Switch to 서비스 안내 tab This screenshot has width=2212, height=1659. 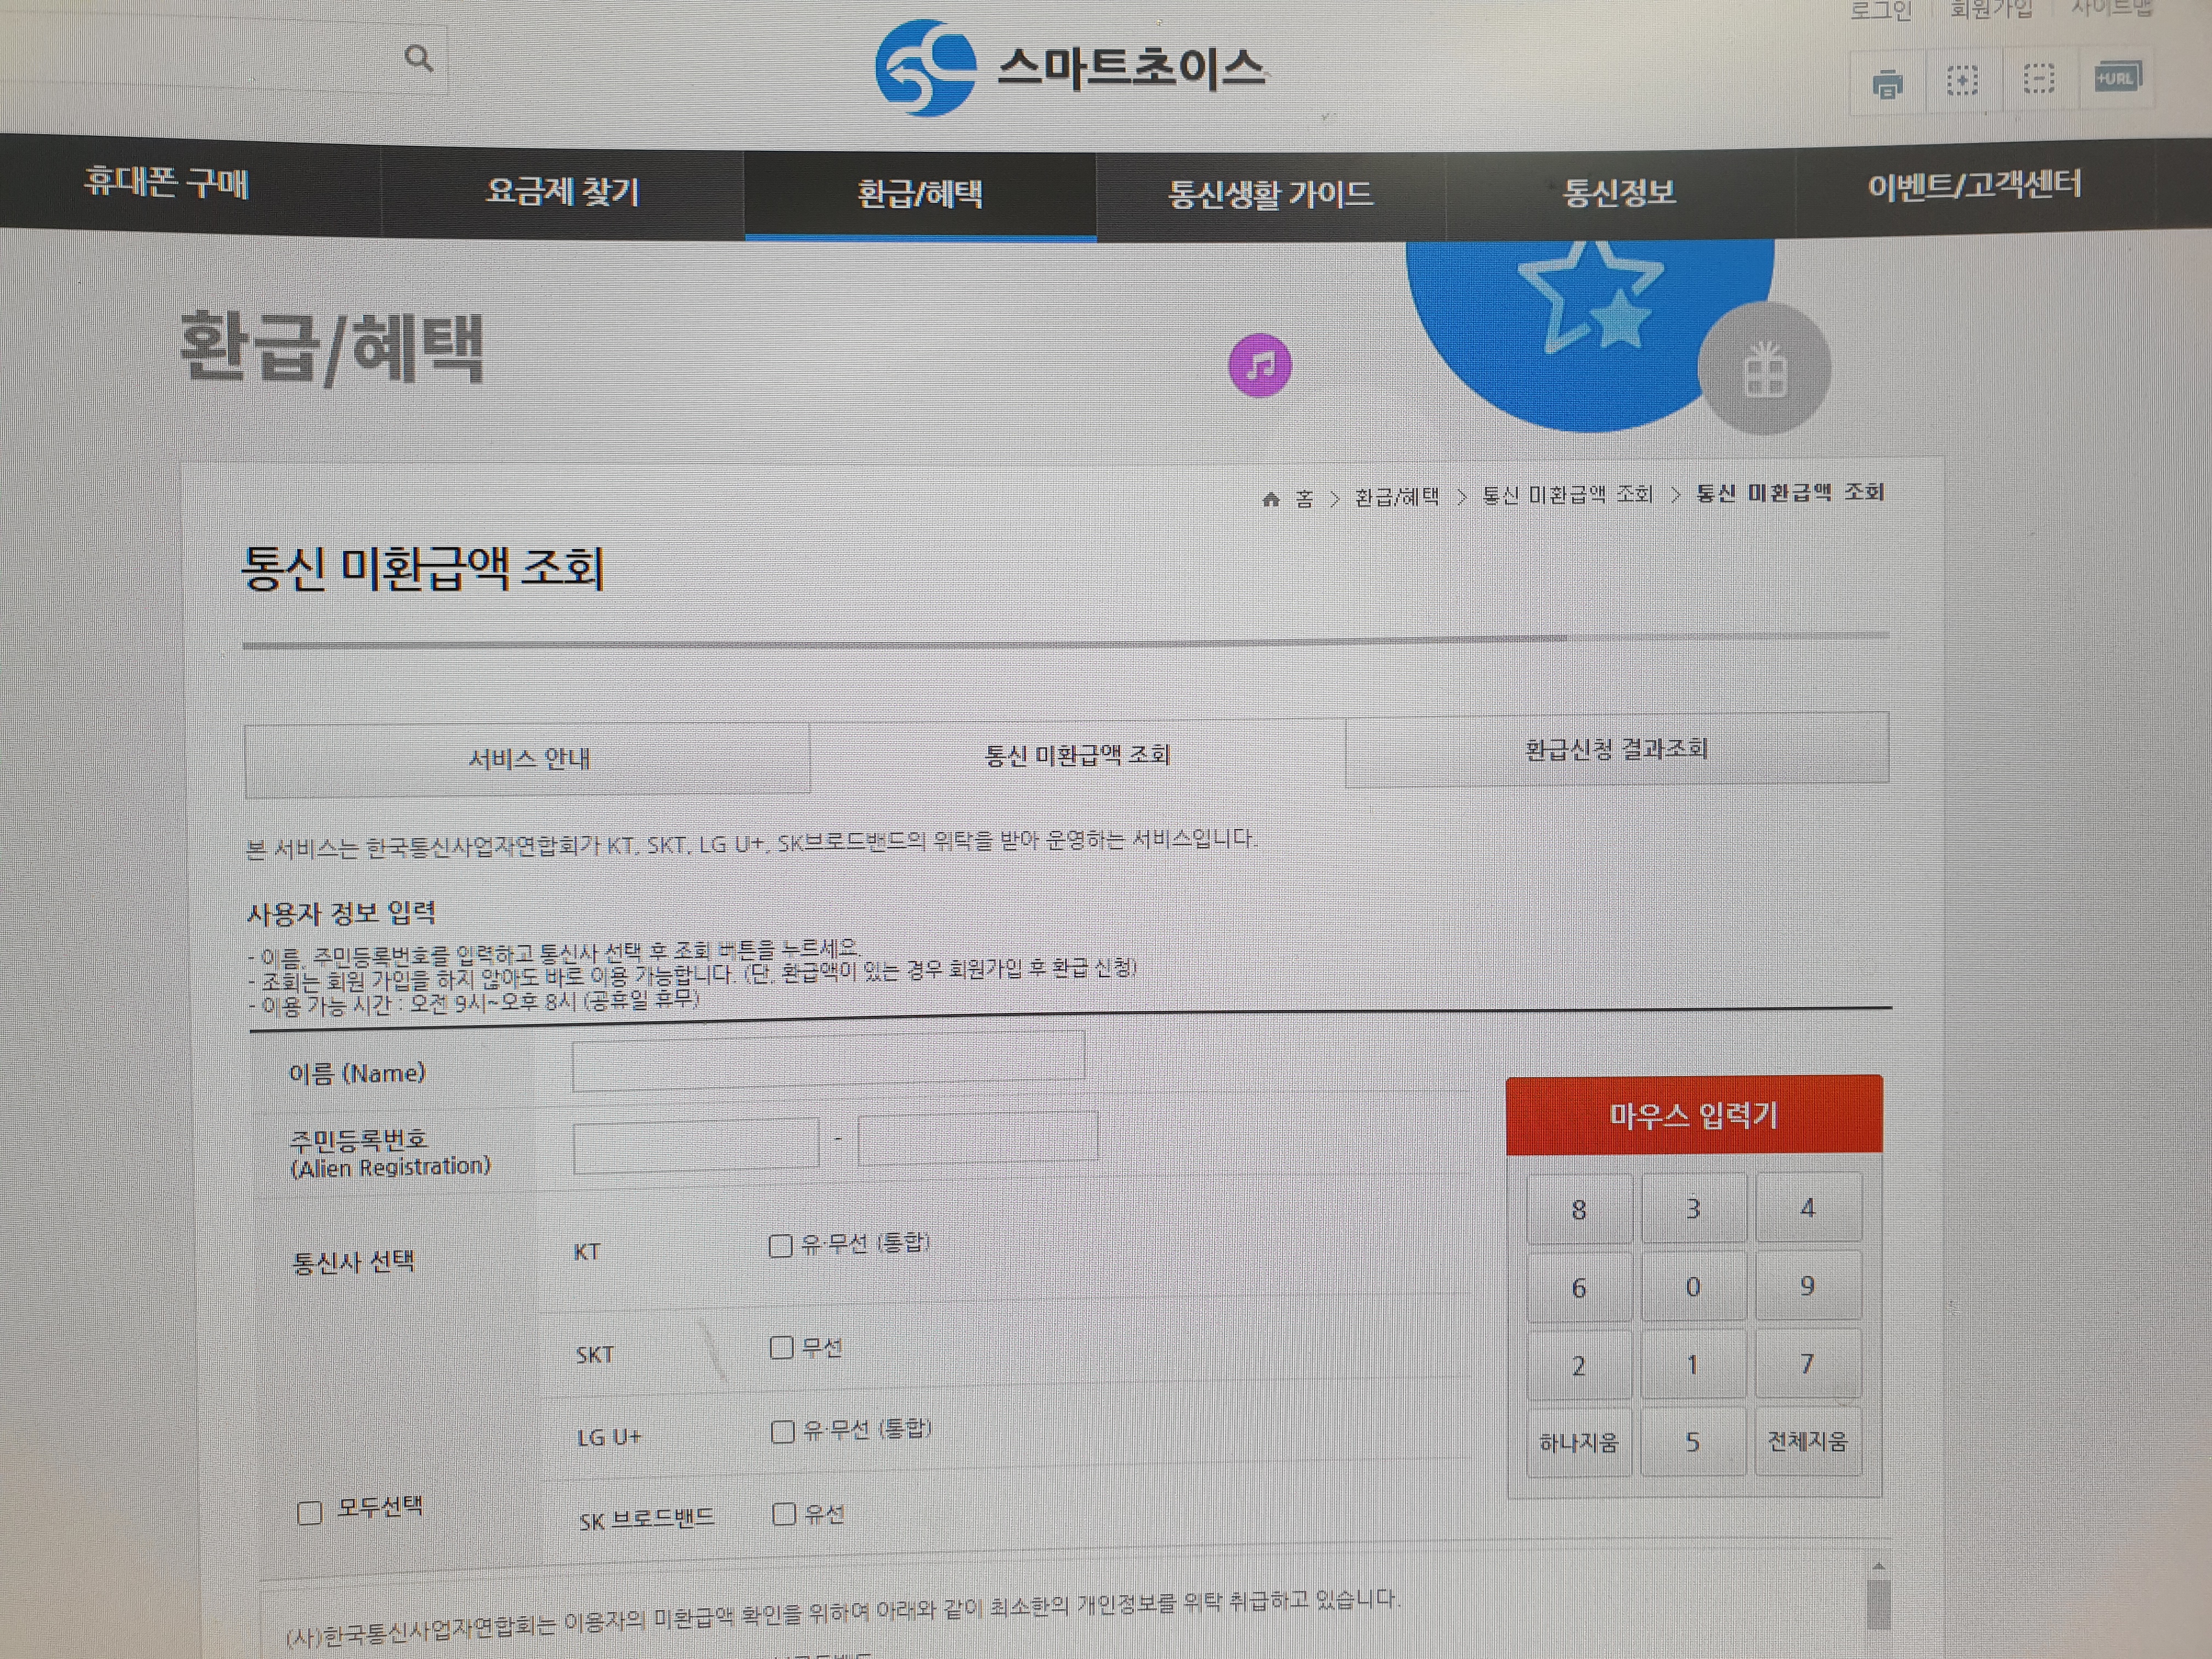point(528,759)
